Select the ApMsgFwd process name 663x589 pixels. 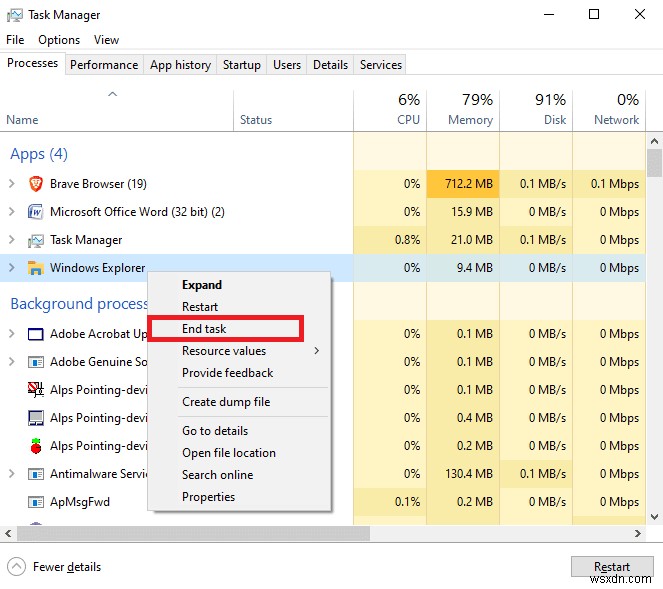(x=80, y=502)
